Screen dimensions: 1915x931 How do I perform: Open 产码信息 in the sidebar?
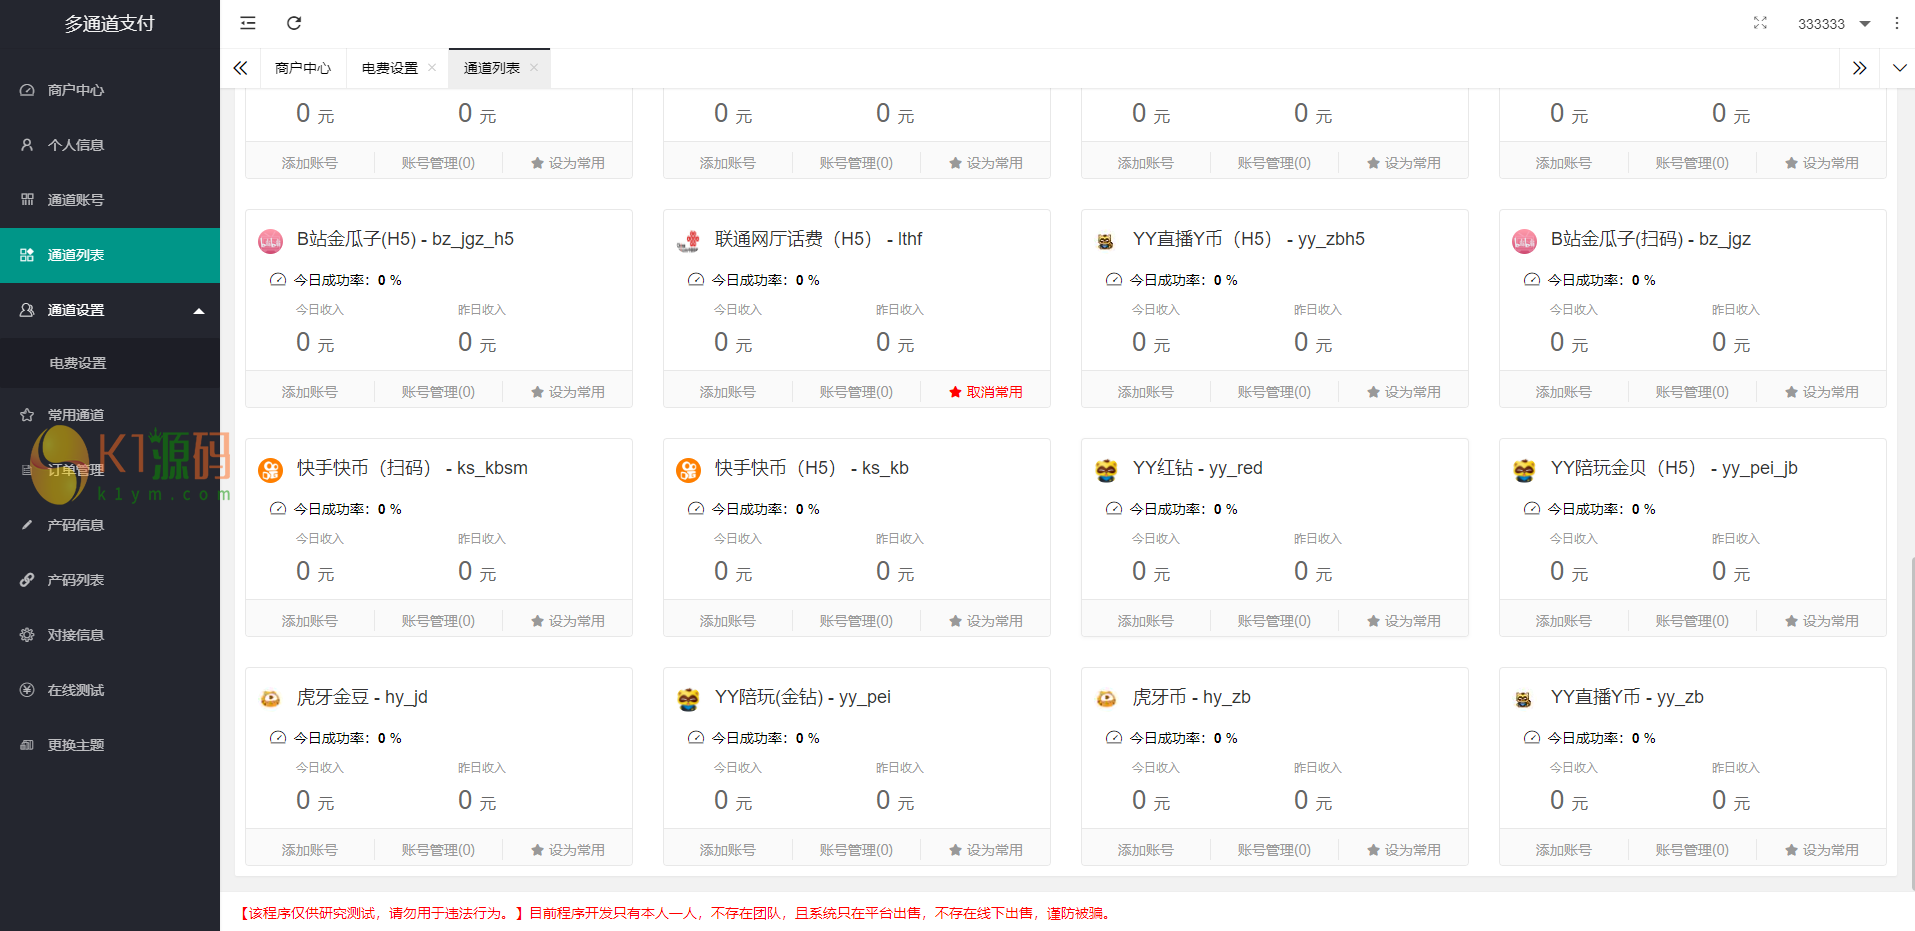coord(110,525)
